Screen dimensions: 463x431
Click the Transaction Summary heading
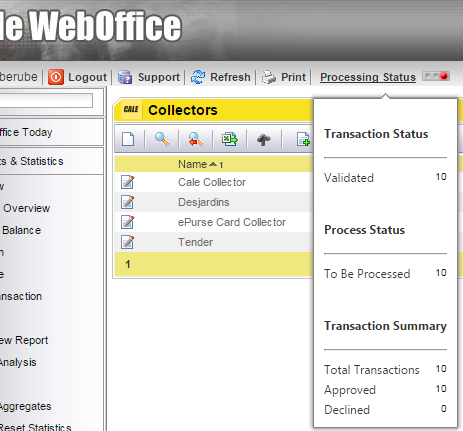click(x=385, y=326)
